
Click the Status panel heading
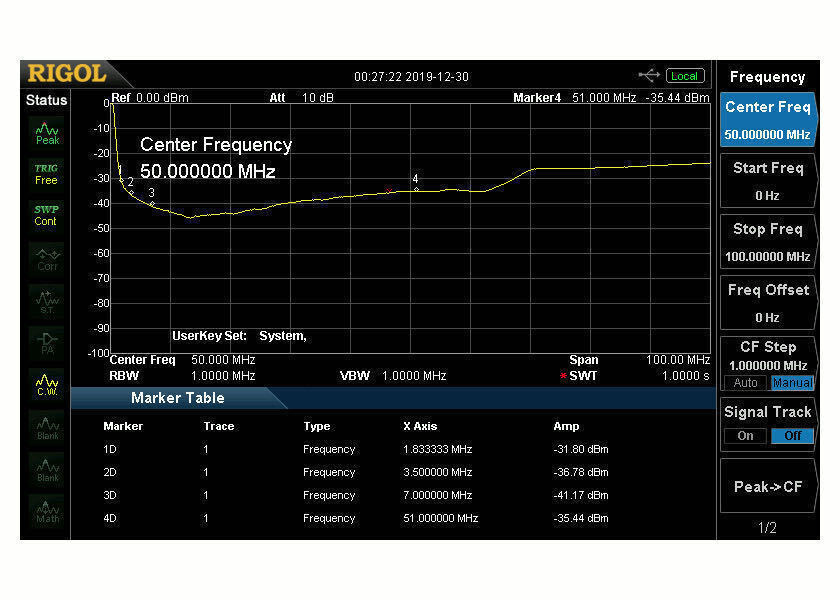(47, 100)
